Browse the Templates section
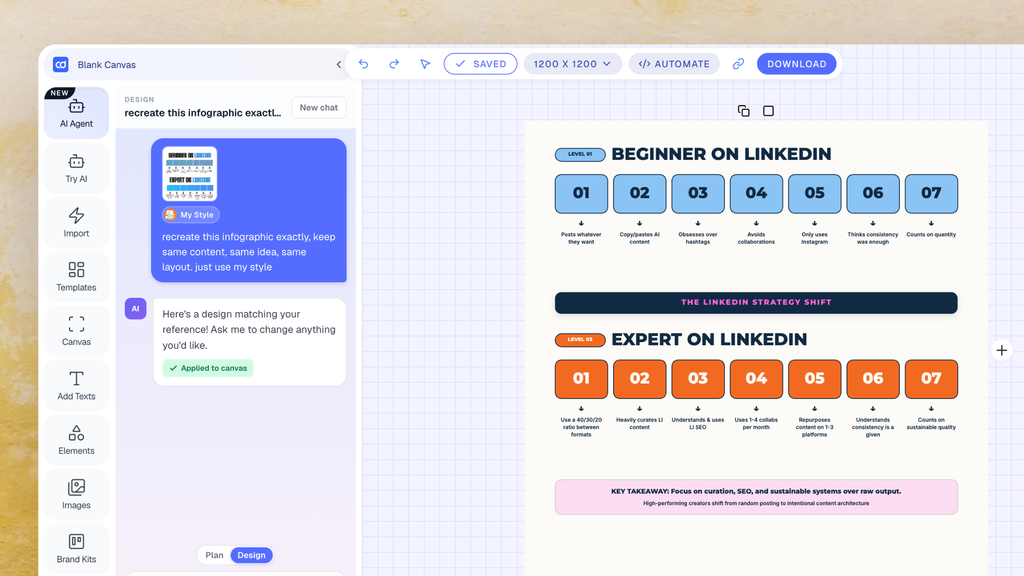This screenshot has width=1024, height=576. [76, 277]
